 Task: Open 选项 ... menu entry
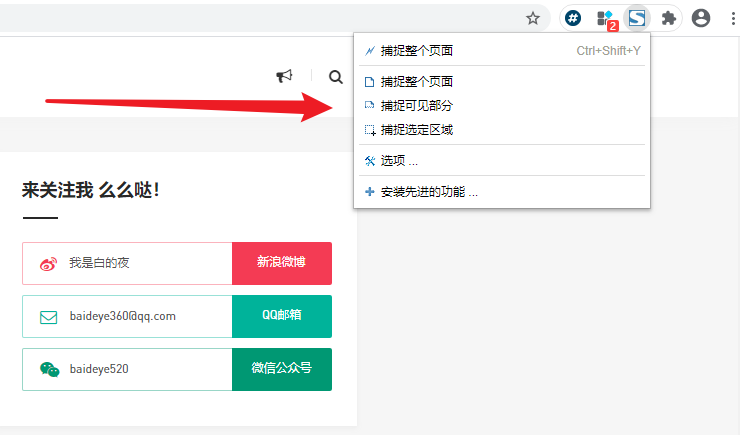point(502,161)
